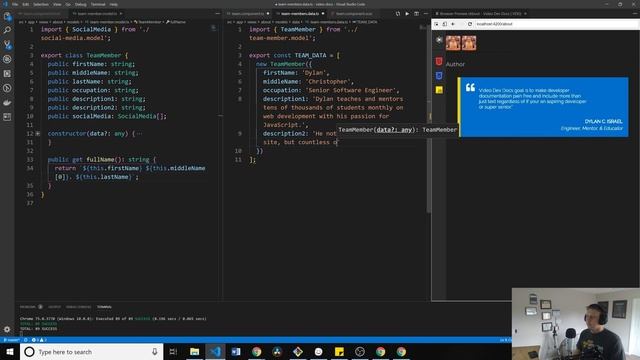Open the Selection menu
640x360 pixels.
41,4
